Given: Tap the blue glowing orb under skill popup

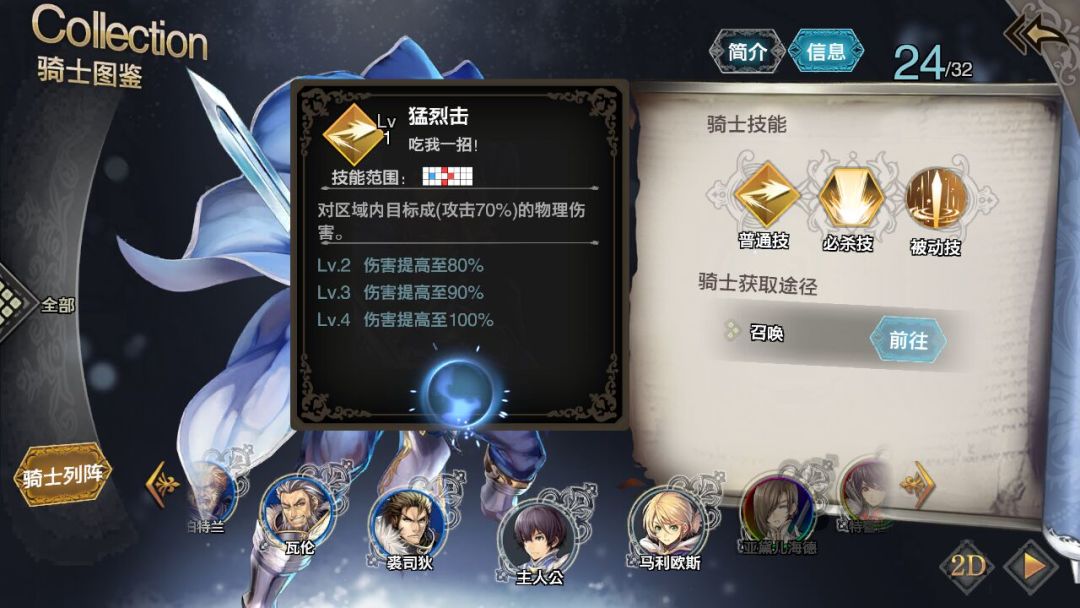Looking at the screenshot, I should click(459, 392).
